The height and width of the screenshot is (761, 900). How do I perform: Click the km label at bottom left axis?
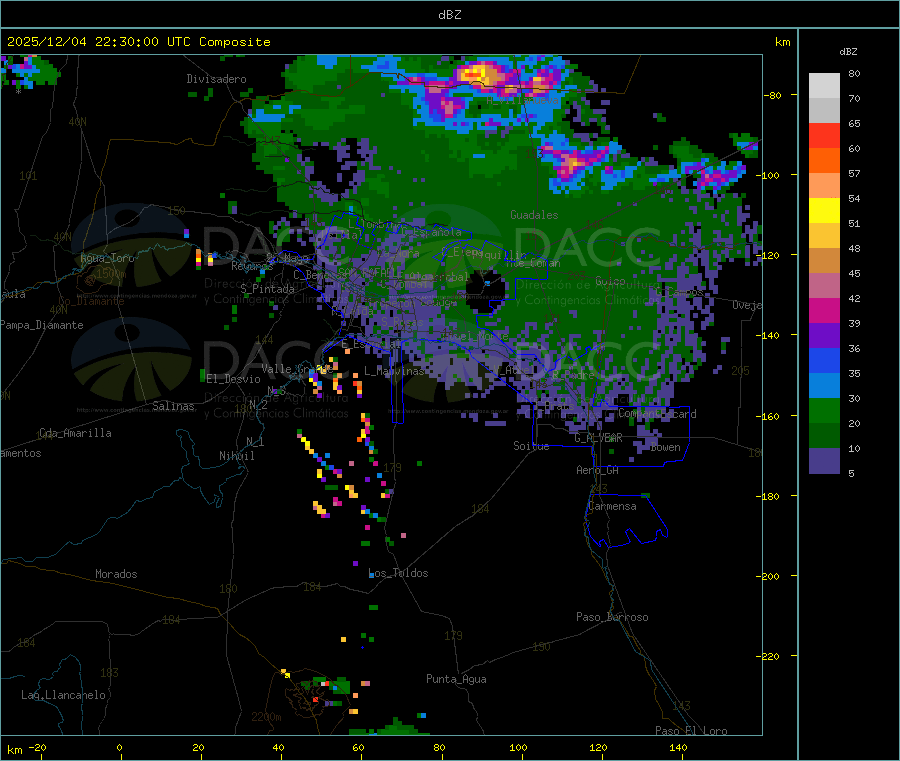click(14, 750)
